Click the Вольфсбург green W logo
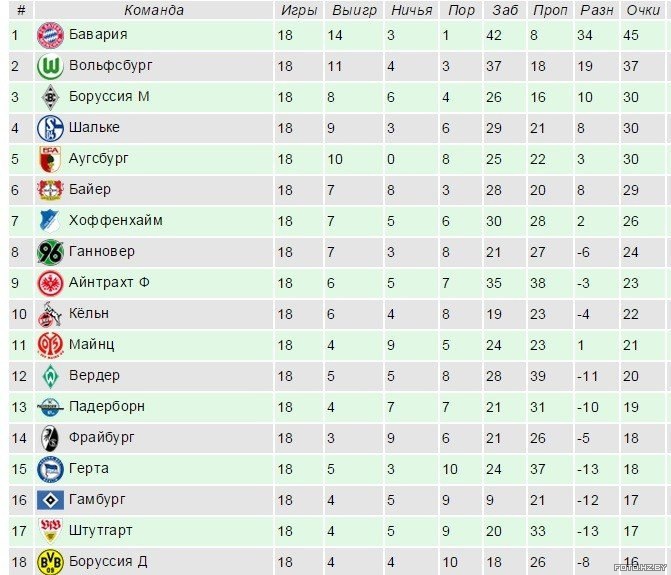This screenshot has width=671, height=575. (x=50, y=66)
